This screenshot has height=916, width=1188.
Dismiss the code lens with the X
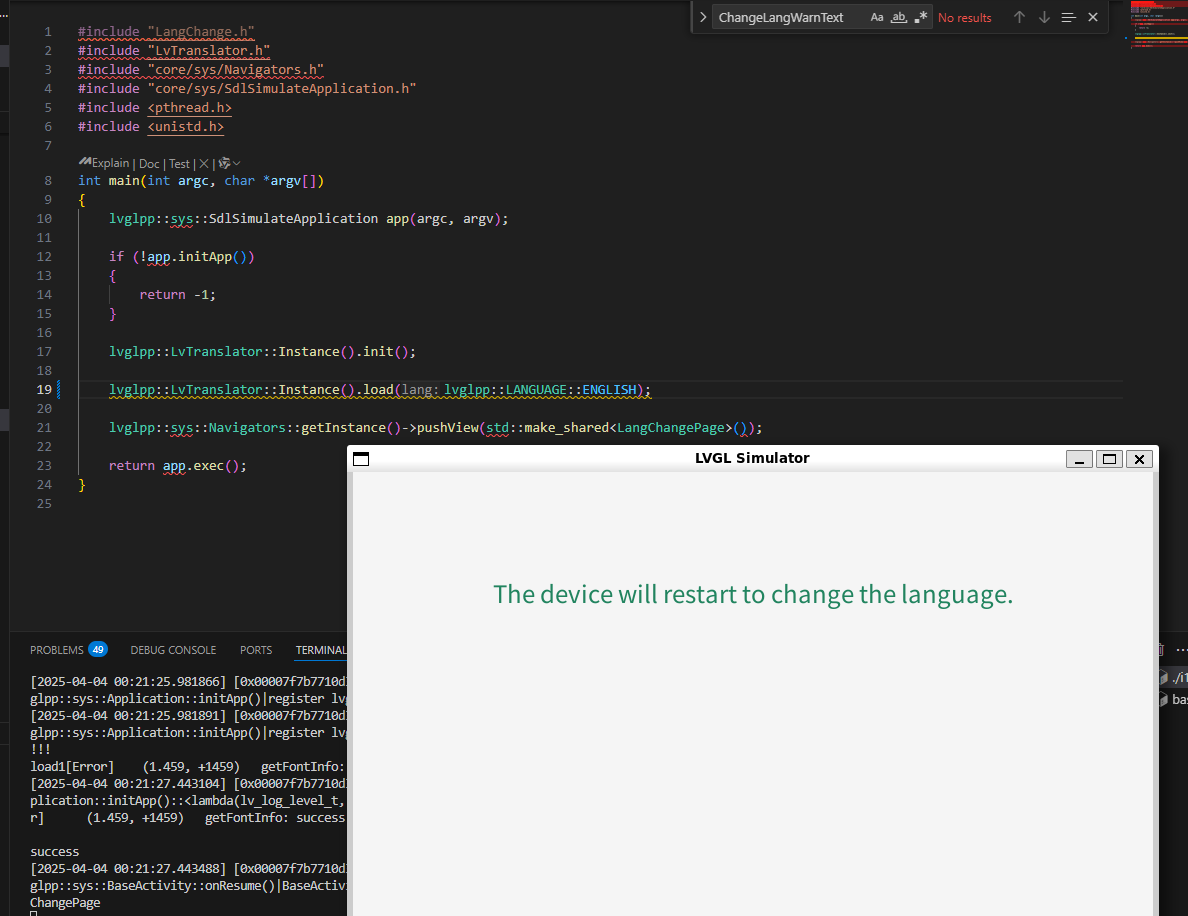(x=204, y=164)
